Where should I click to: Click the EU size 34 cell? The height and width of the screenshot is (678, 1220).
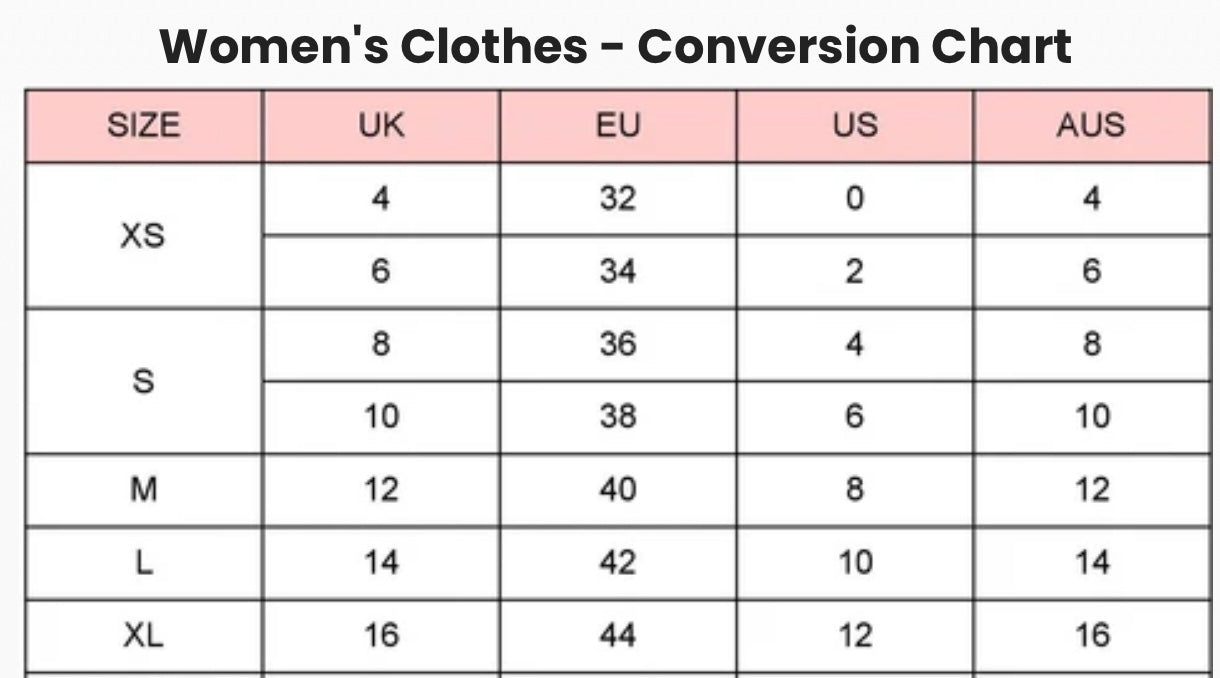(617, 272)
